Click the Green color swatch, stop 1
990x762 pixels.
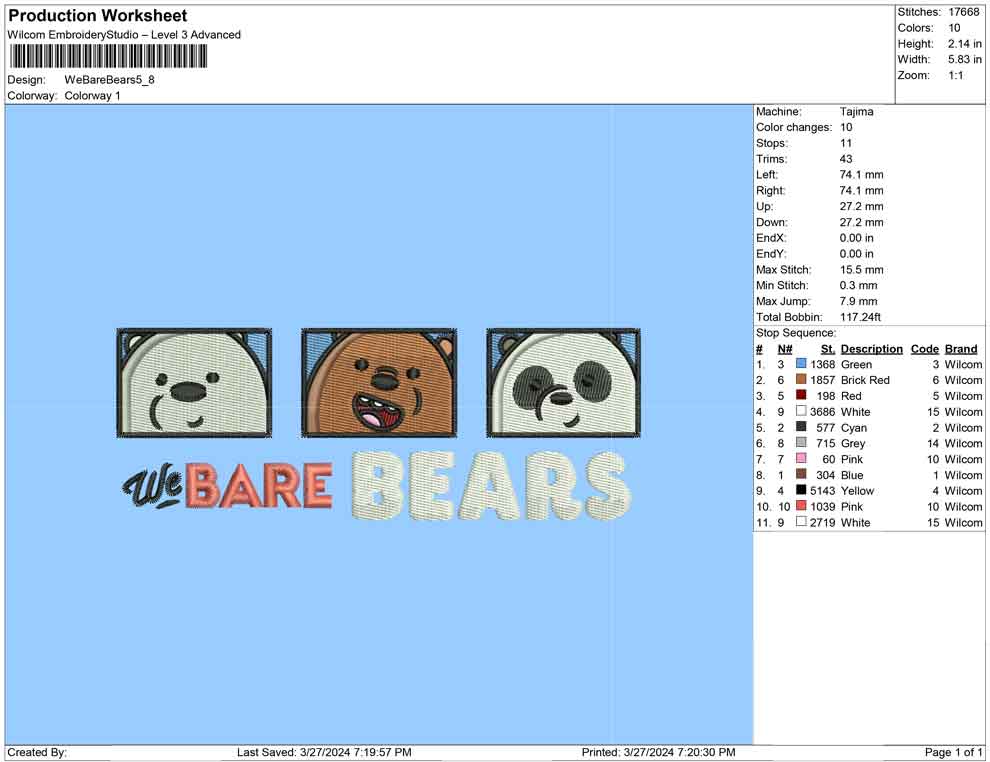pos(801,364)
